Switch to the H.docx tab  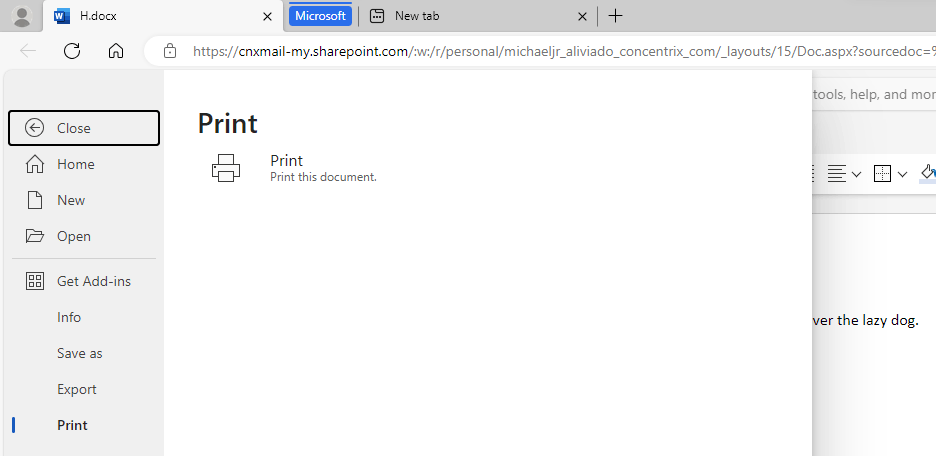[x=162, y=16]
